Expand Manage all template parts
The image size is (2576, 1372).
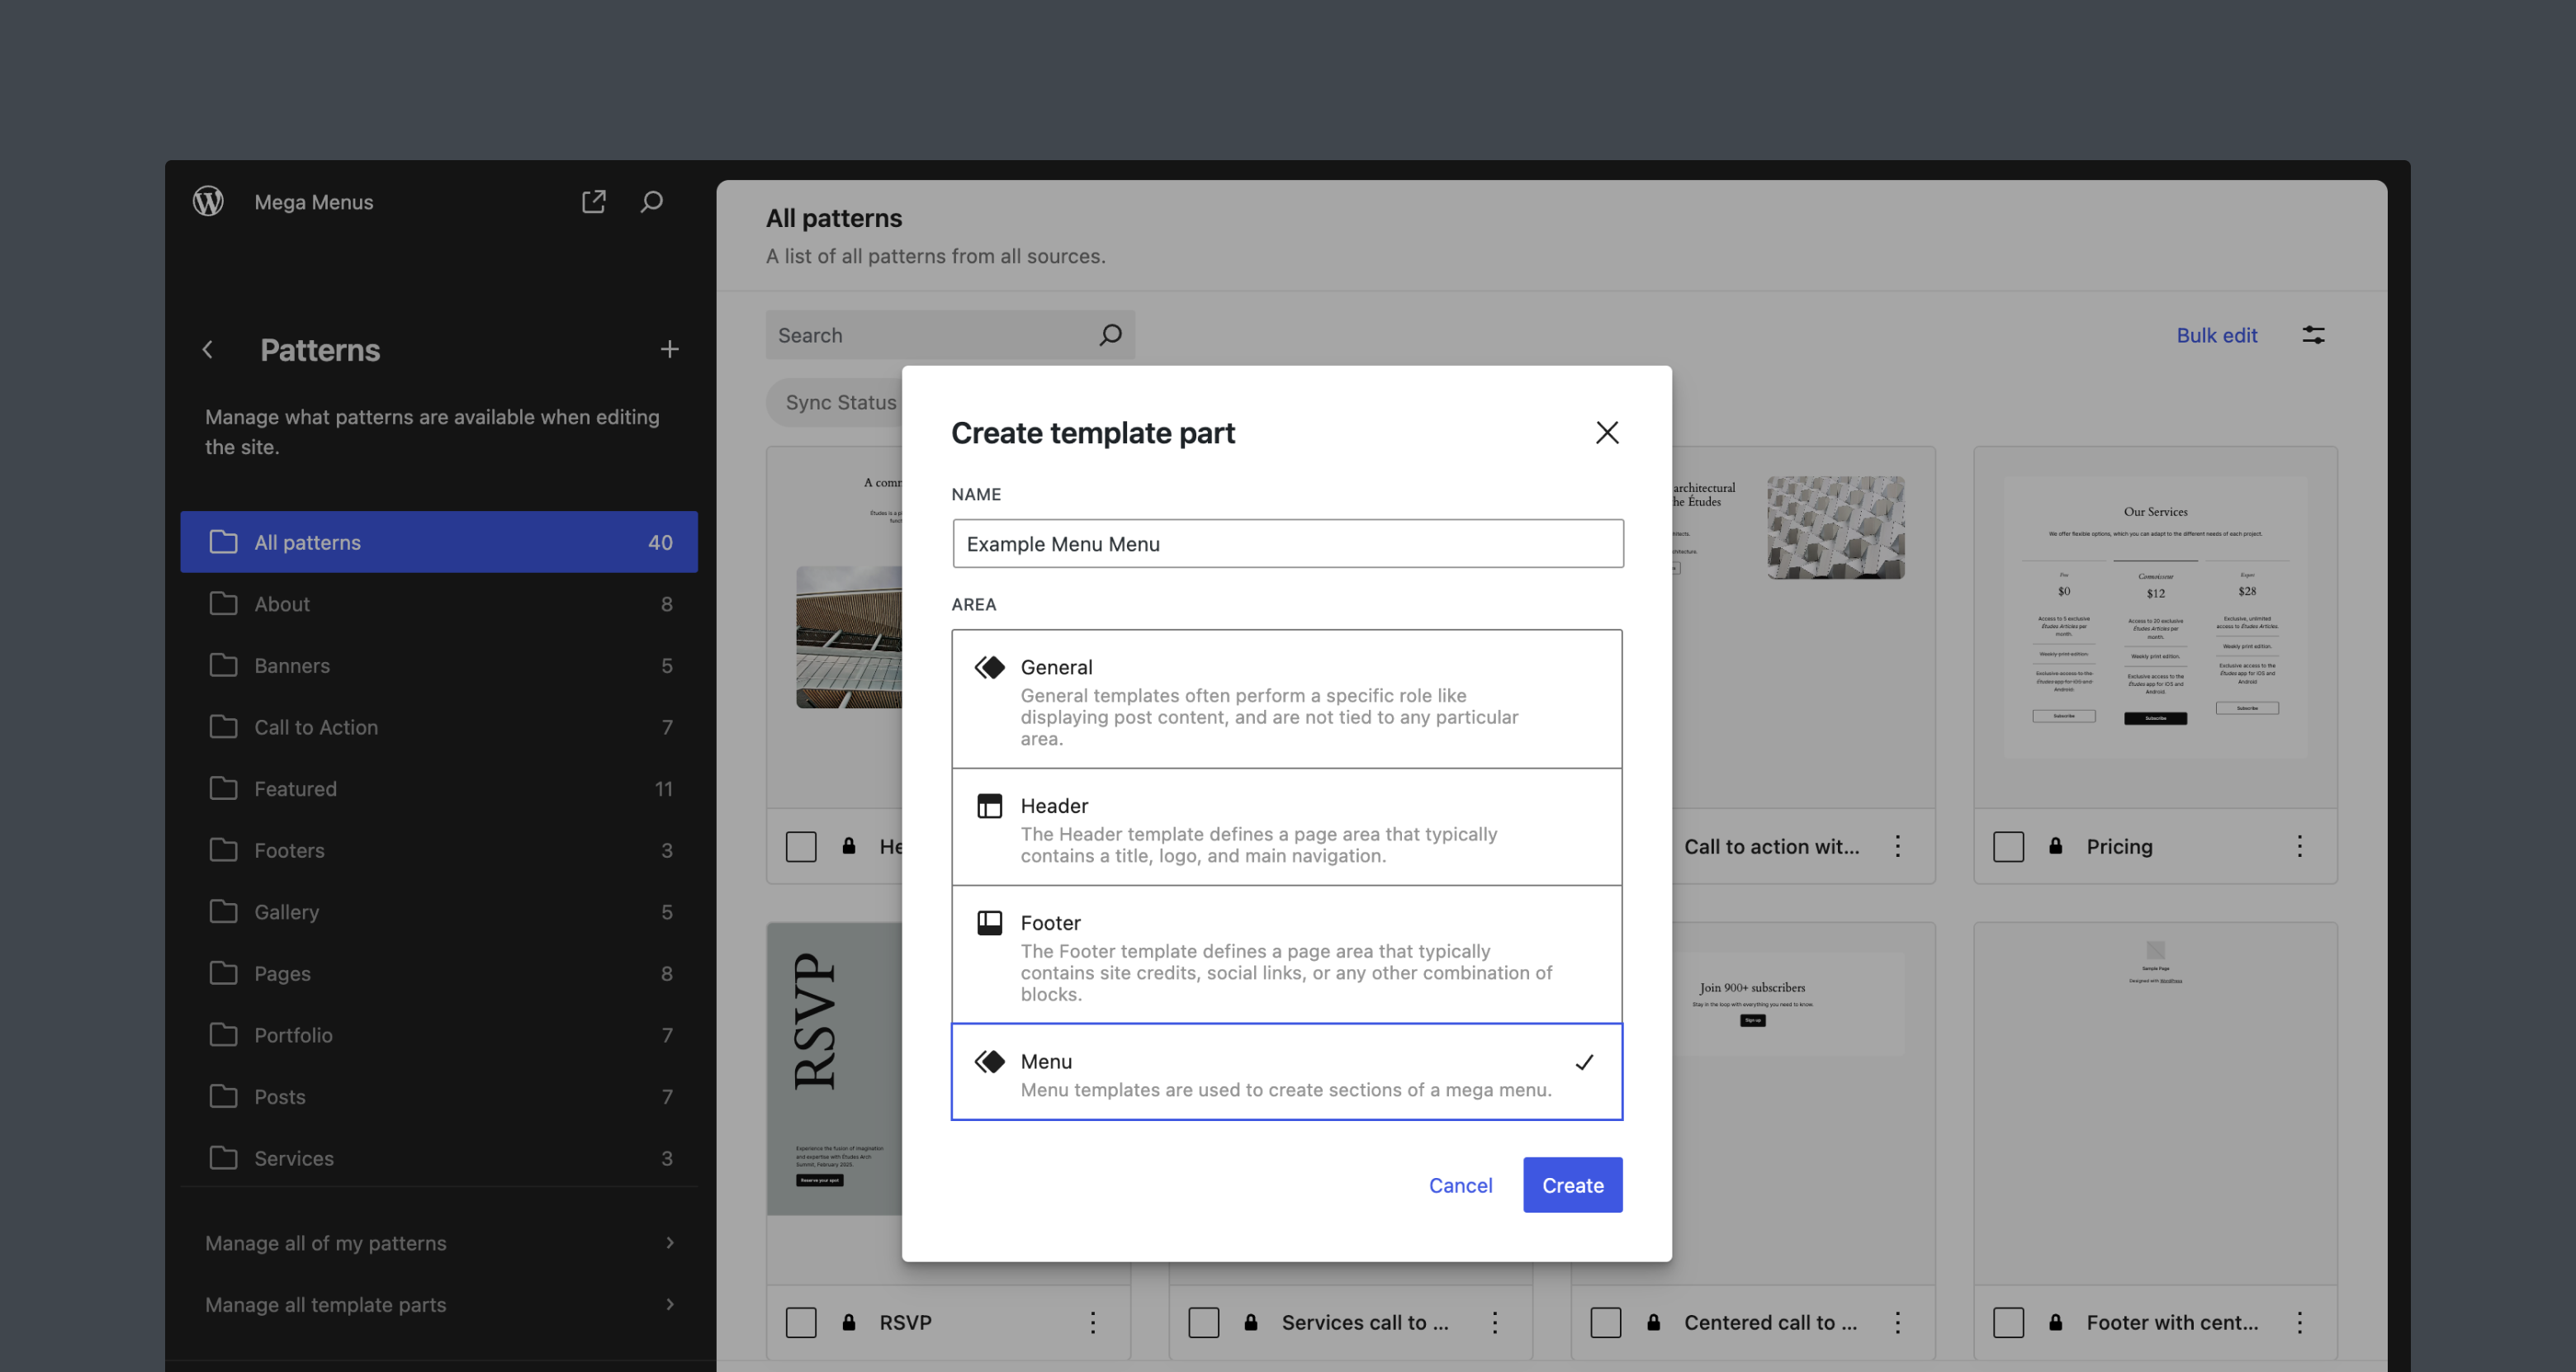[x=439, y=1305]
